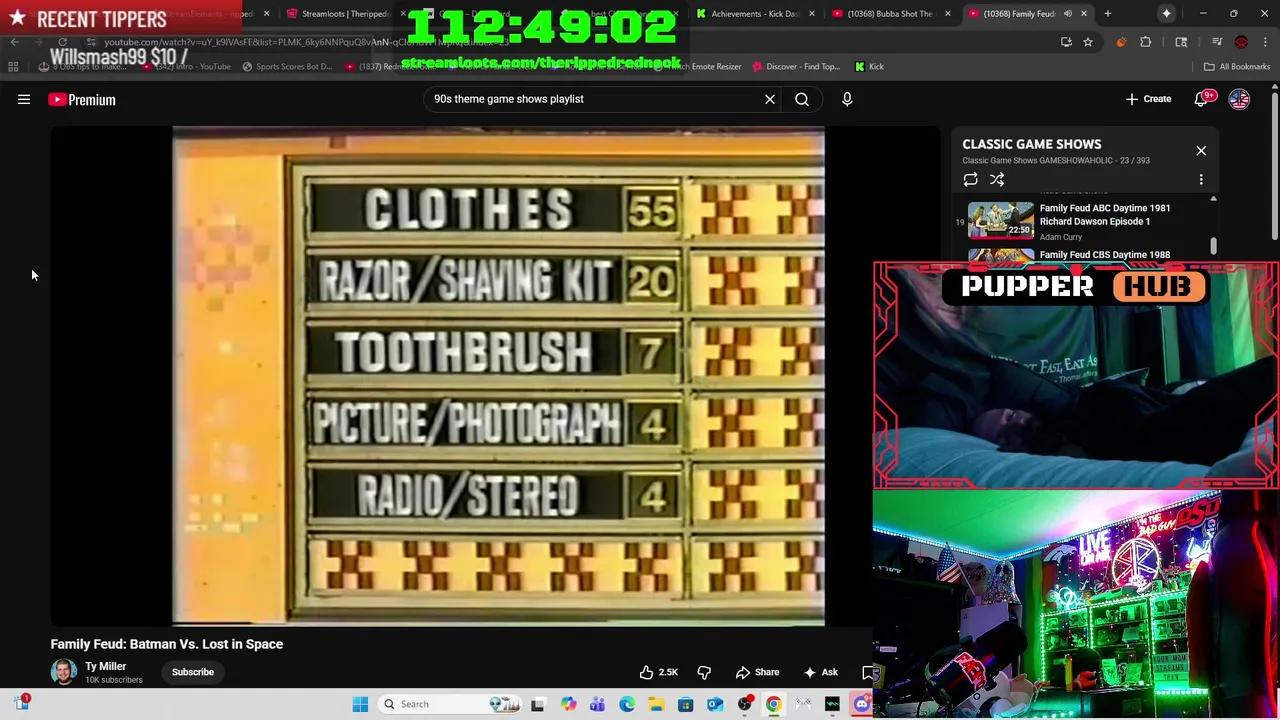
Task: Open Adam Curry channel name
Action: pyautogui.click(x=1061, y=237)
